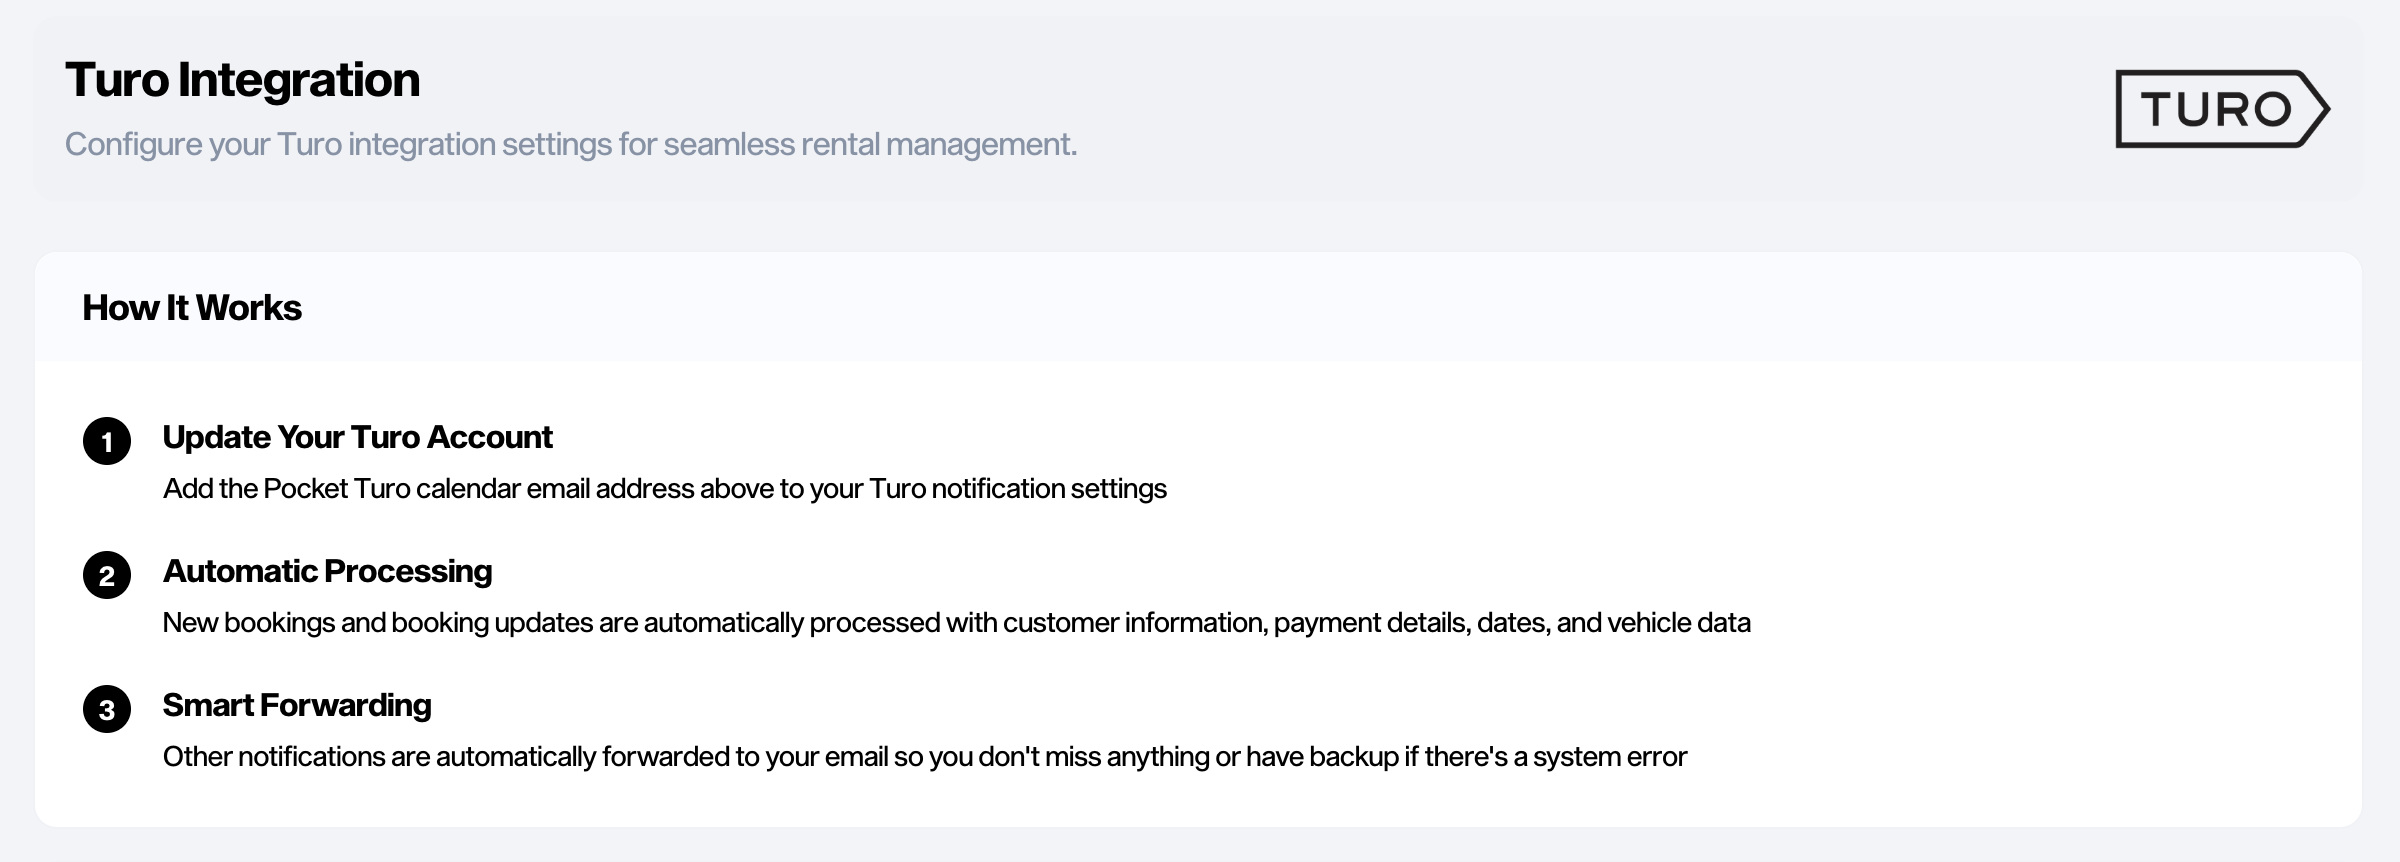The width and height of the screenshot is (2400, 862).
Task: Click the step 1 number badge
Action: (x=107, y=441)
